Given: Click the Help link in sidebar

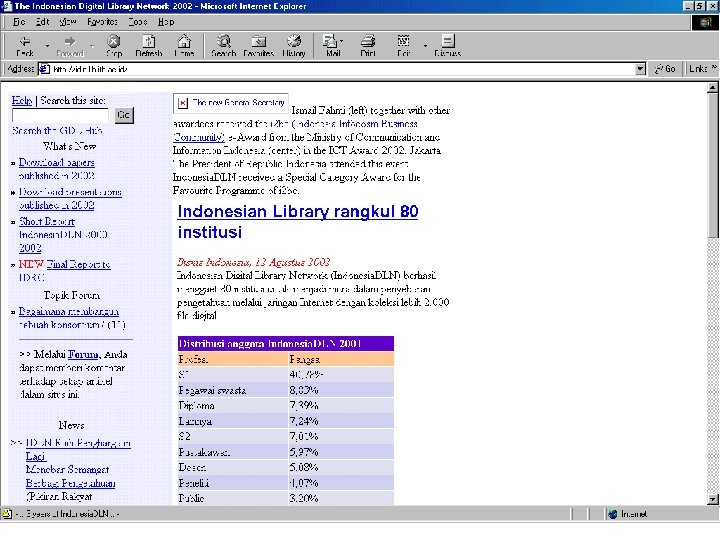Looking at the screenshot, I should (22, 101).
